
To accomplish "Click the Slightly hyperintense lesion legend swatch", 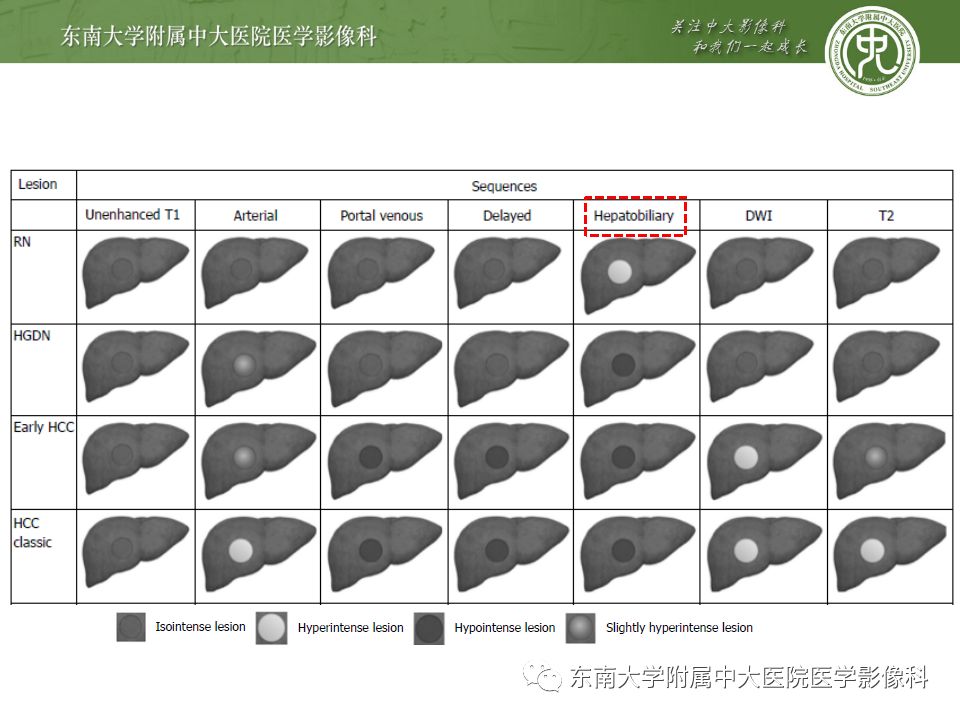I will pos(580,629).
